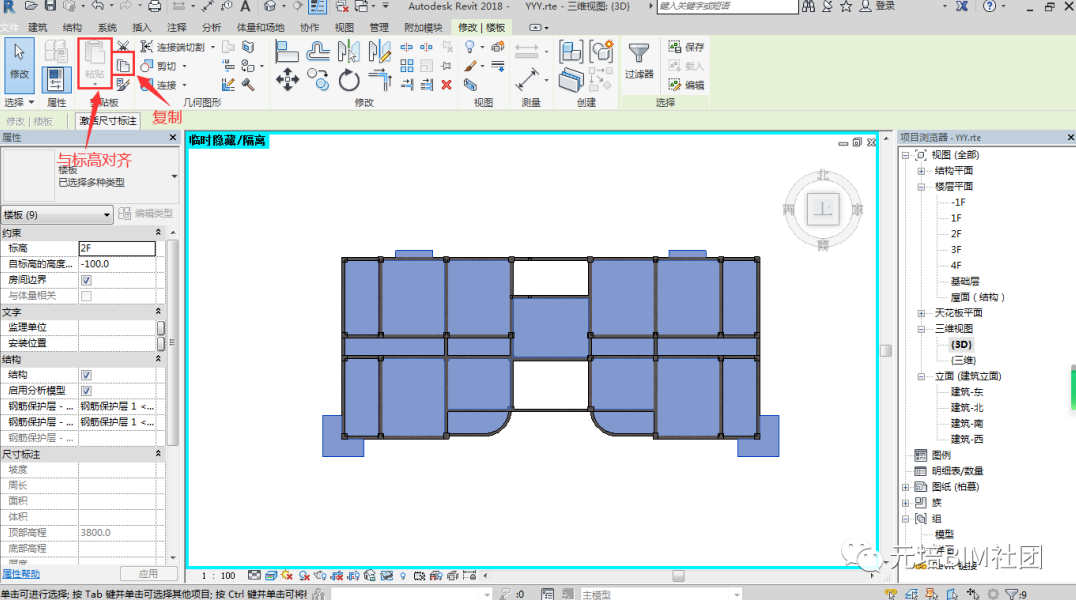Click the Cut to clipboard scissors icon

click(122, 46)
